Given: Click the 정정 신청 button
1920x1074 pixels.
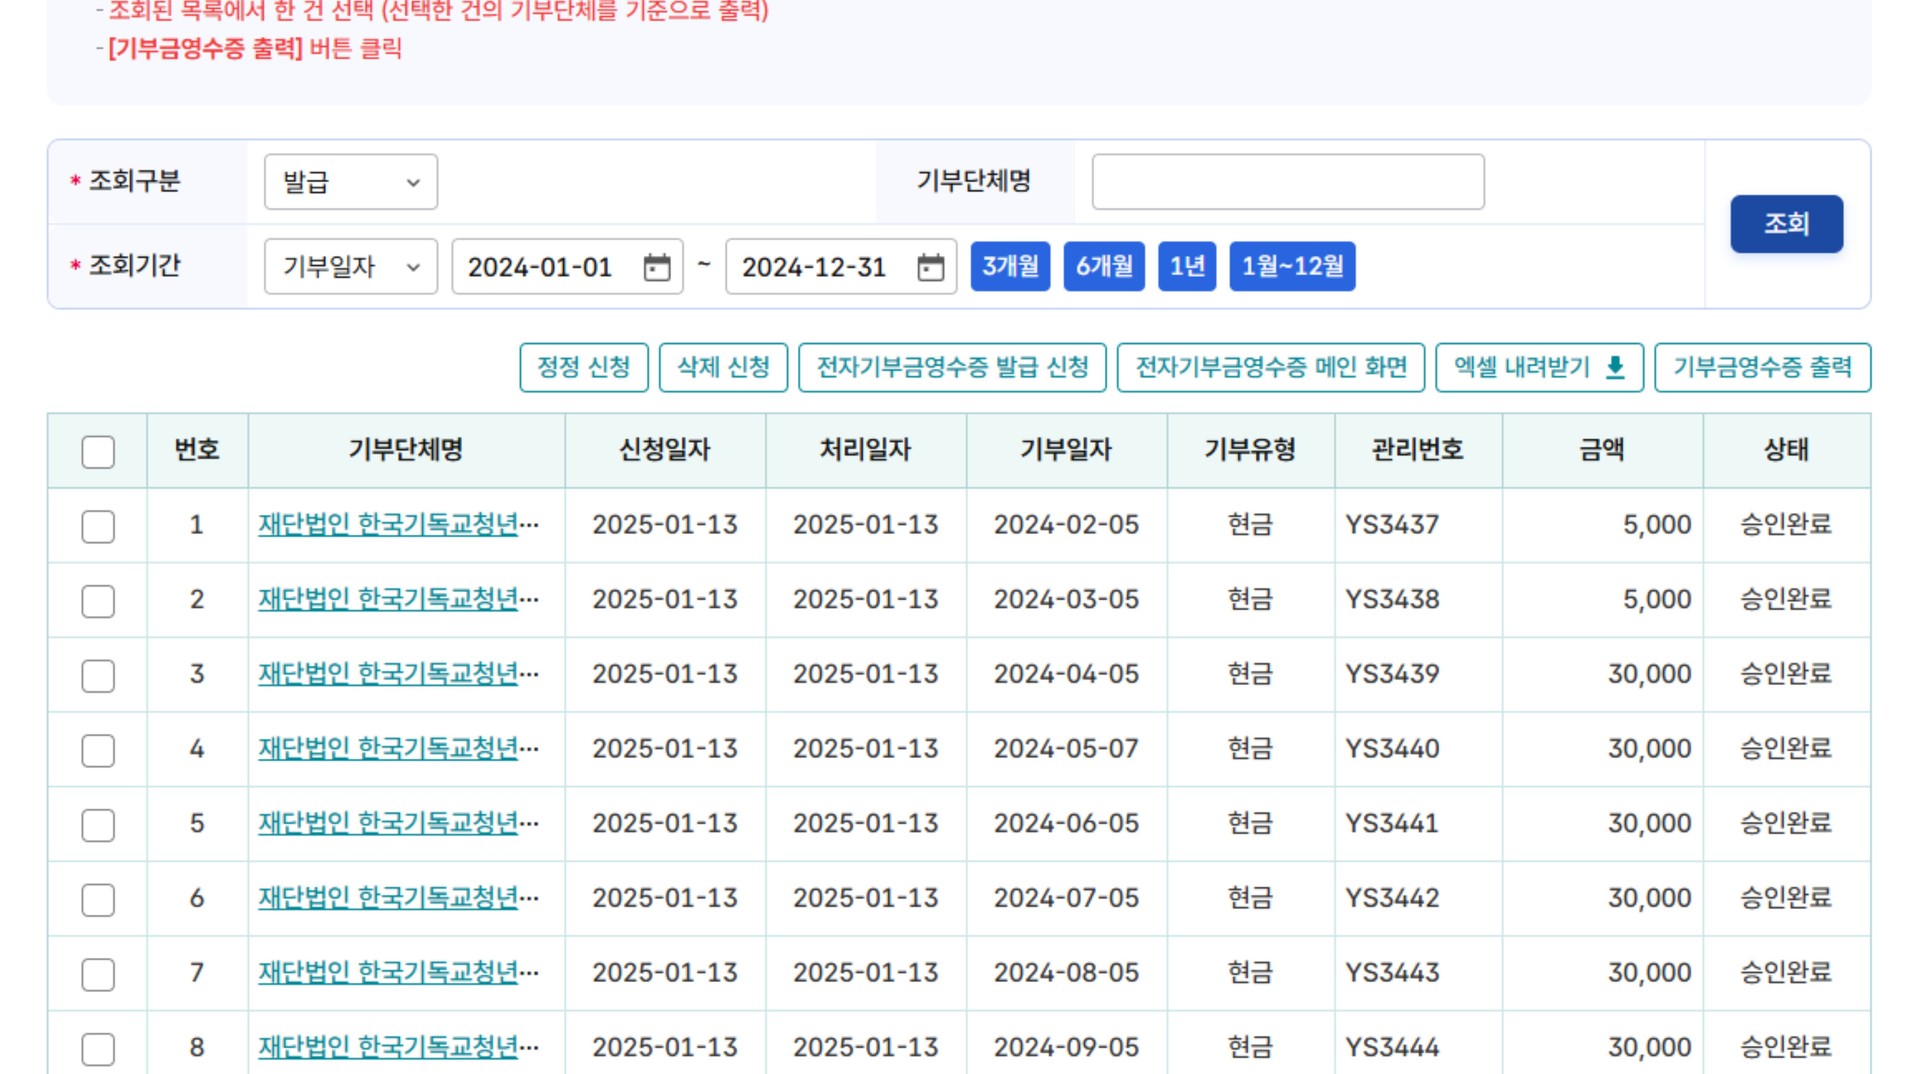Looking at the screenshot, I should (584, 368).
